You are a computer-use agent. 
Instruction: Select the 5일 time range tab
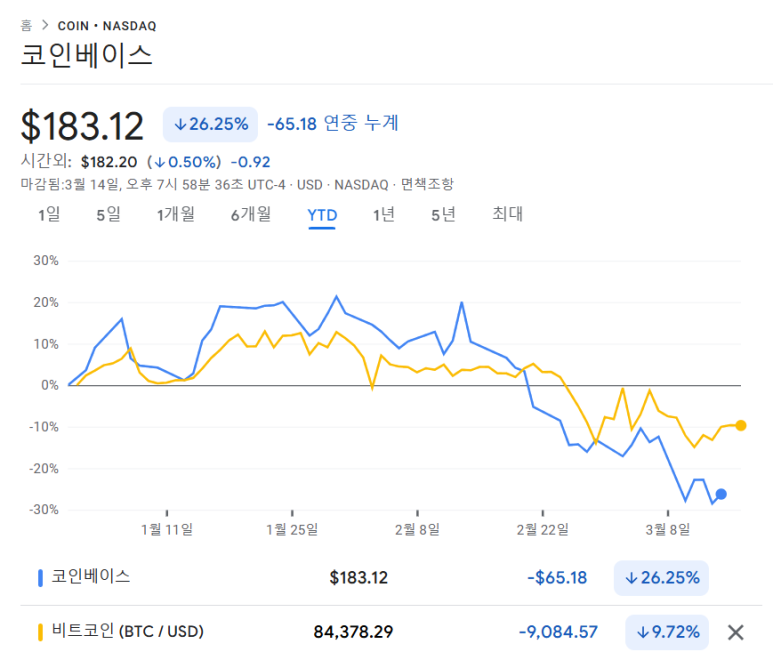[x=108, y=214]
